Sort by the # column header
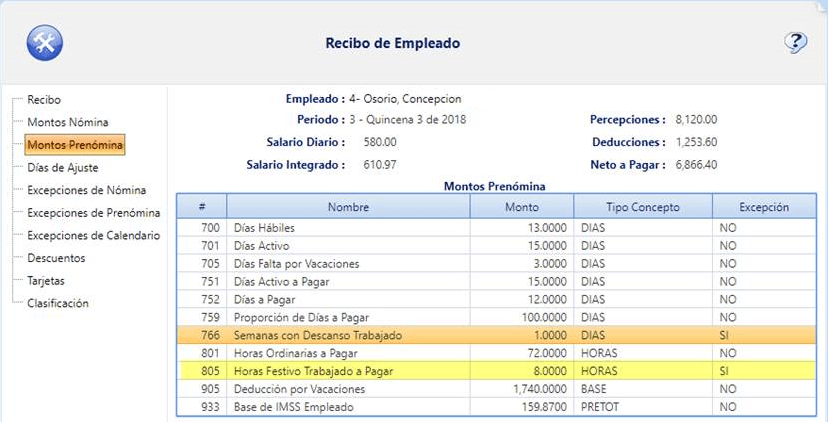 [x=202, y=207]
